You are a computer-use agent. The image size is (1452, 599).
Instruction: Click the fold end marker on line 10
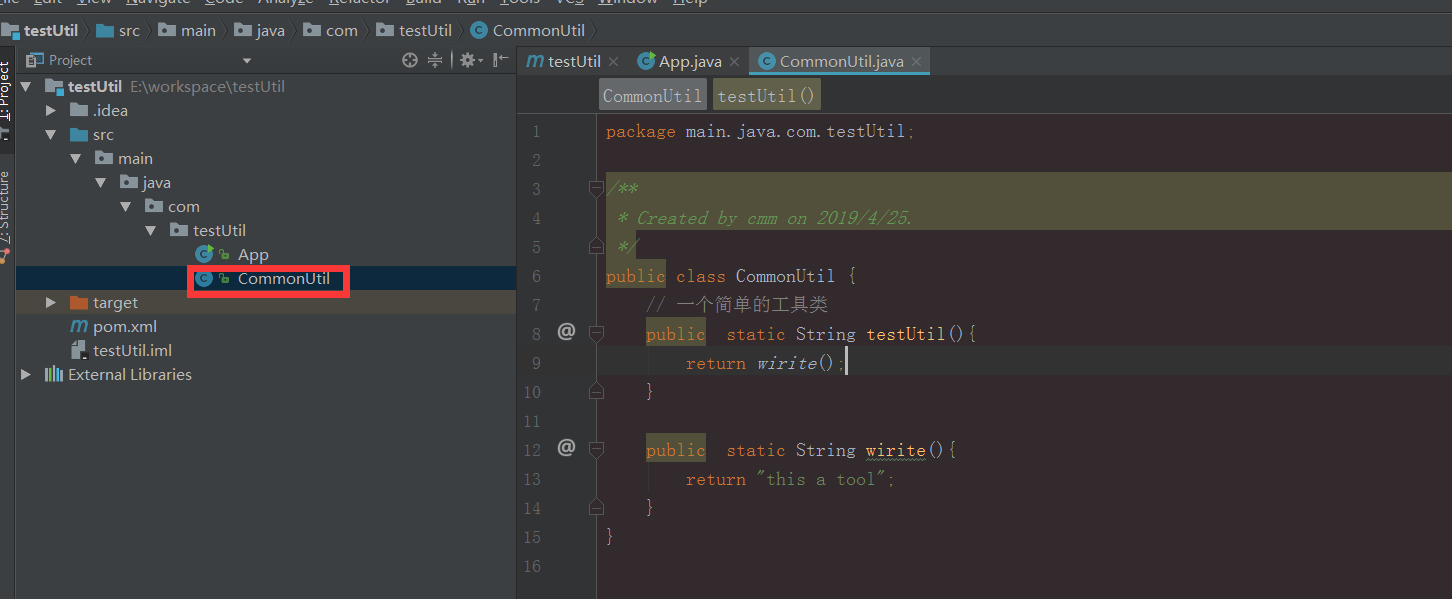pos(596,392)
